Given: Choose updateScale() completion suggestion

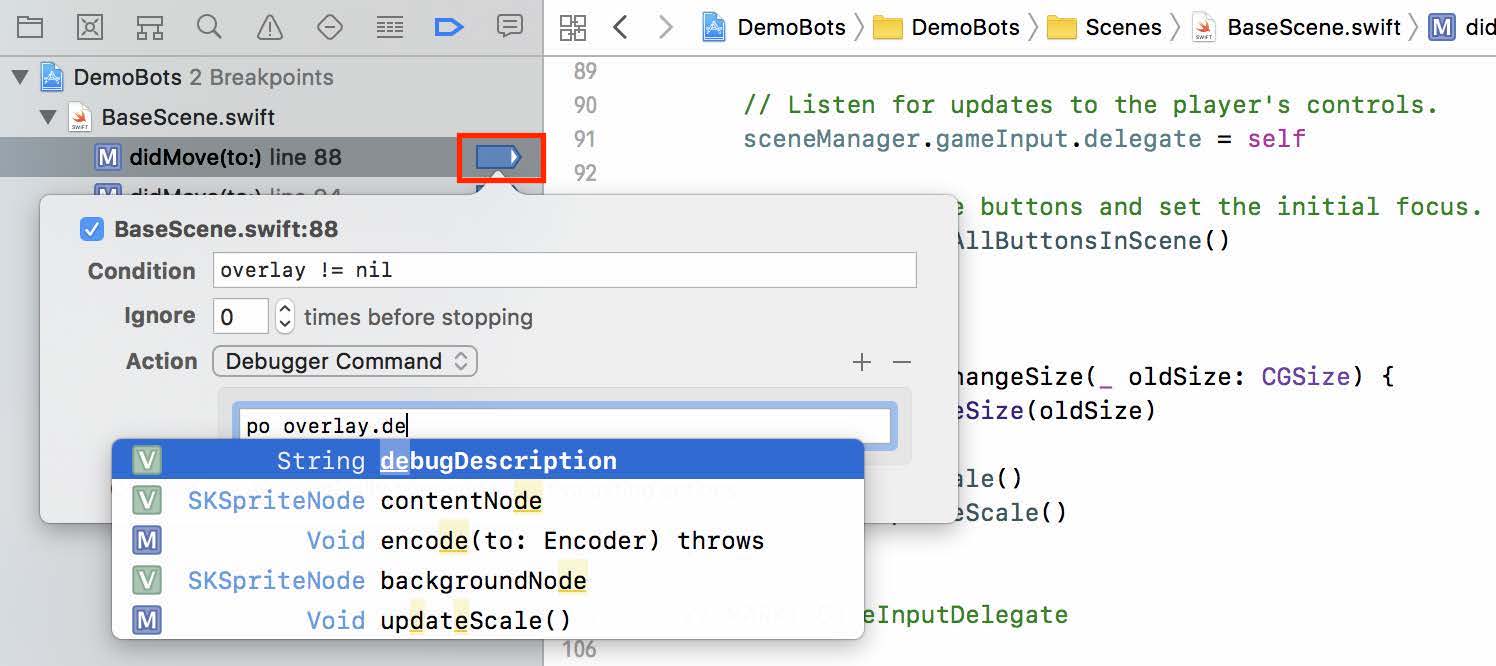Looking at the screenshot, I should point(488,620).
